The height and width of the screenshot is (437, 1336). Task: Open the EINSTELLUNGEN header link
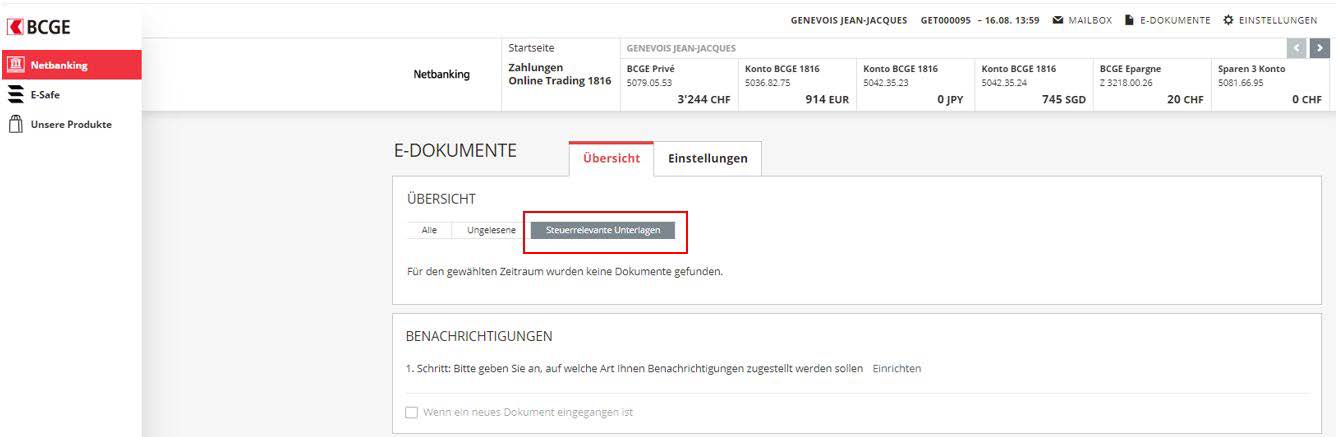point(1278,20)
